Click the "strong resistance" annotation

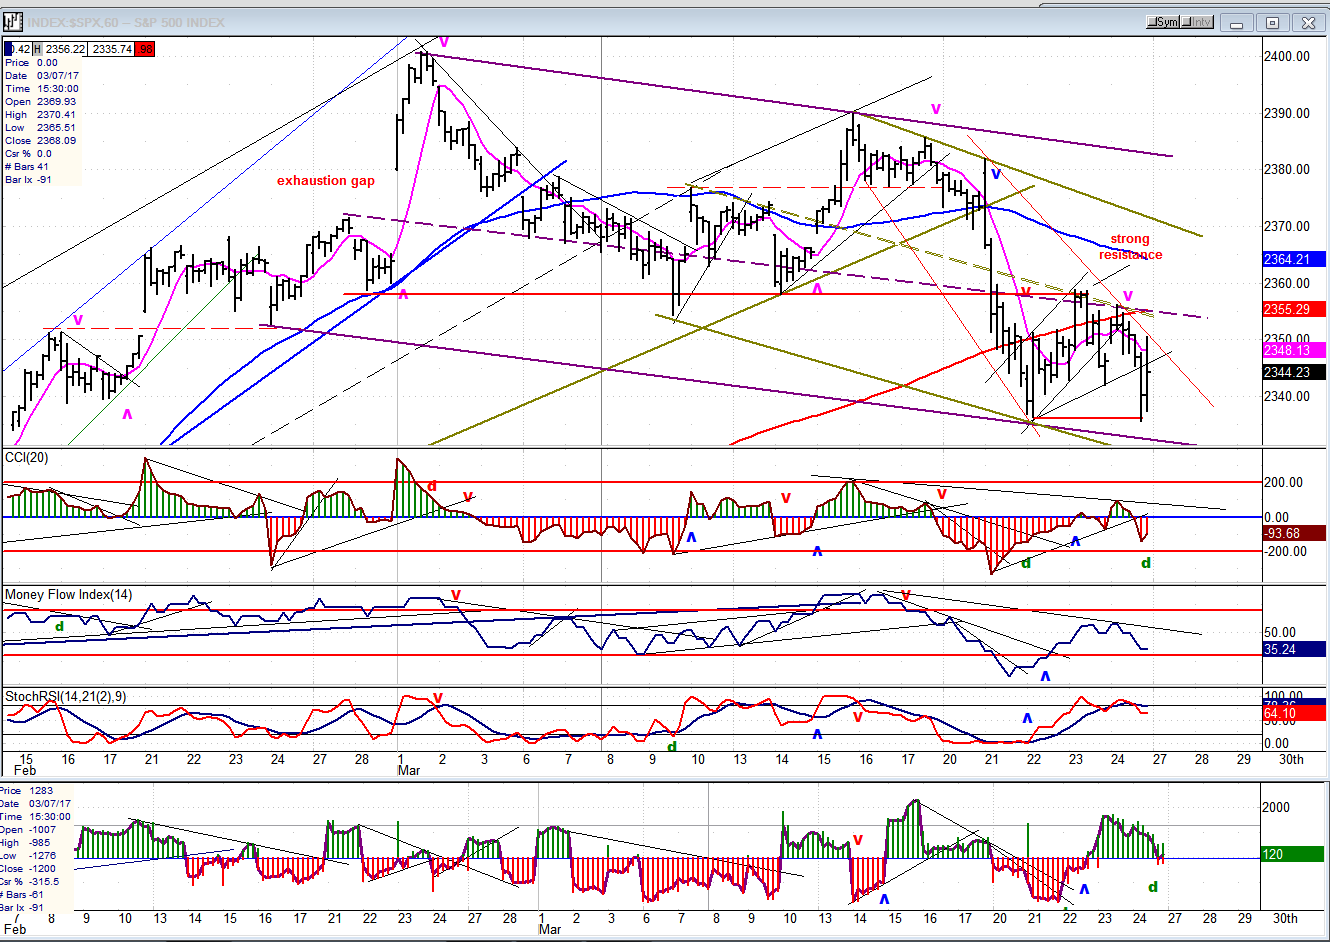tap(1130, 247)
